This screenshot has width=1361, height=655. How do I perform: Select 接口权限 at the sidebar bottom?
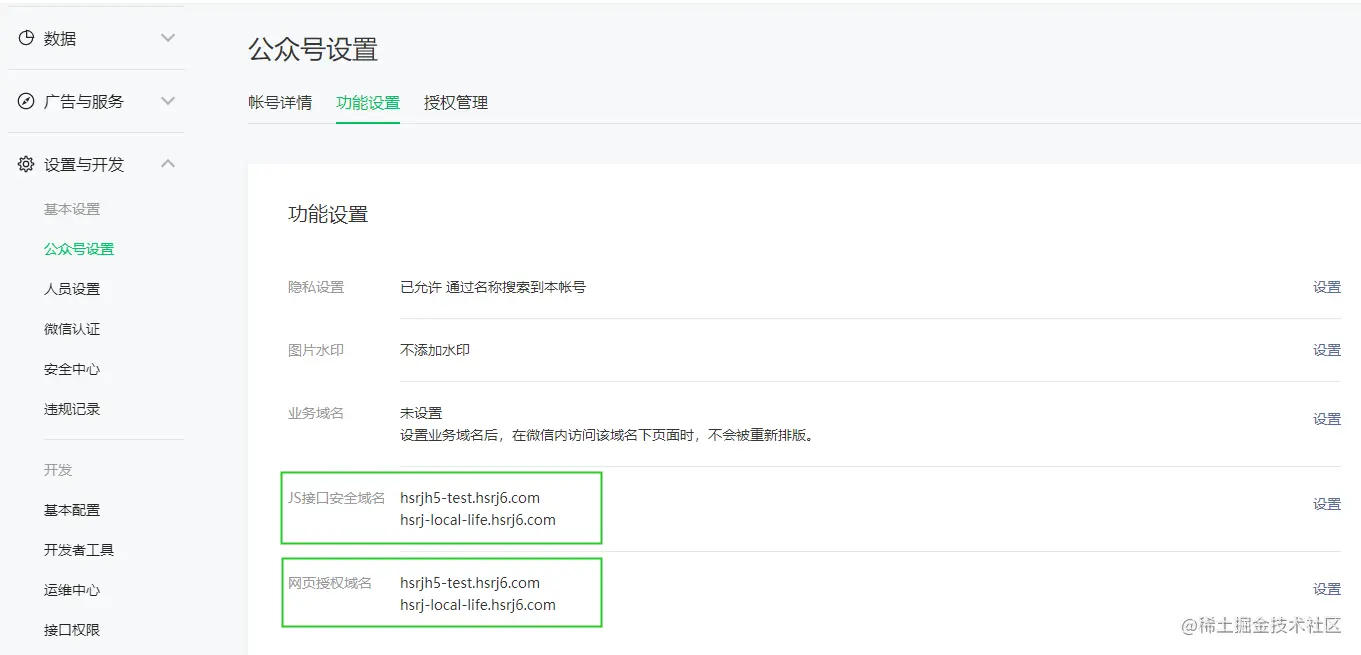click(71, 629)
